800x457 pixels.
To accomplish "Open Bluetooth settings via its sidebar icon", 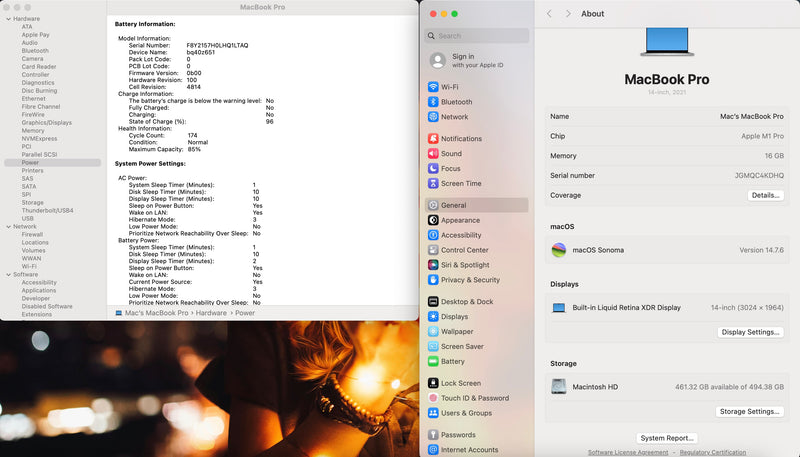I will 433,102.
